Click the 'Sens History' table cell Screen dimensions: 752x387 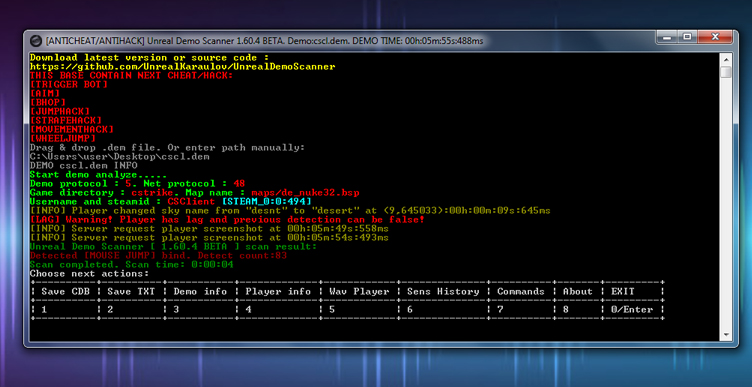pyautogui.click(x=443, y=292)
